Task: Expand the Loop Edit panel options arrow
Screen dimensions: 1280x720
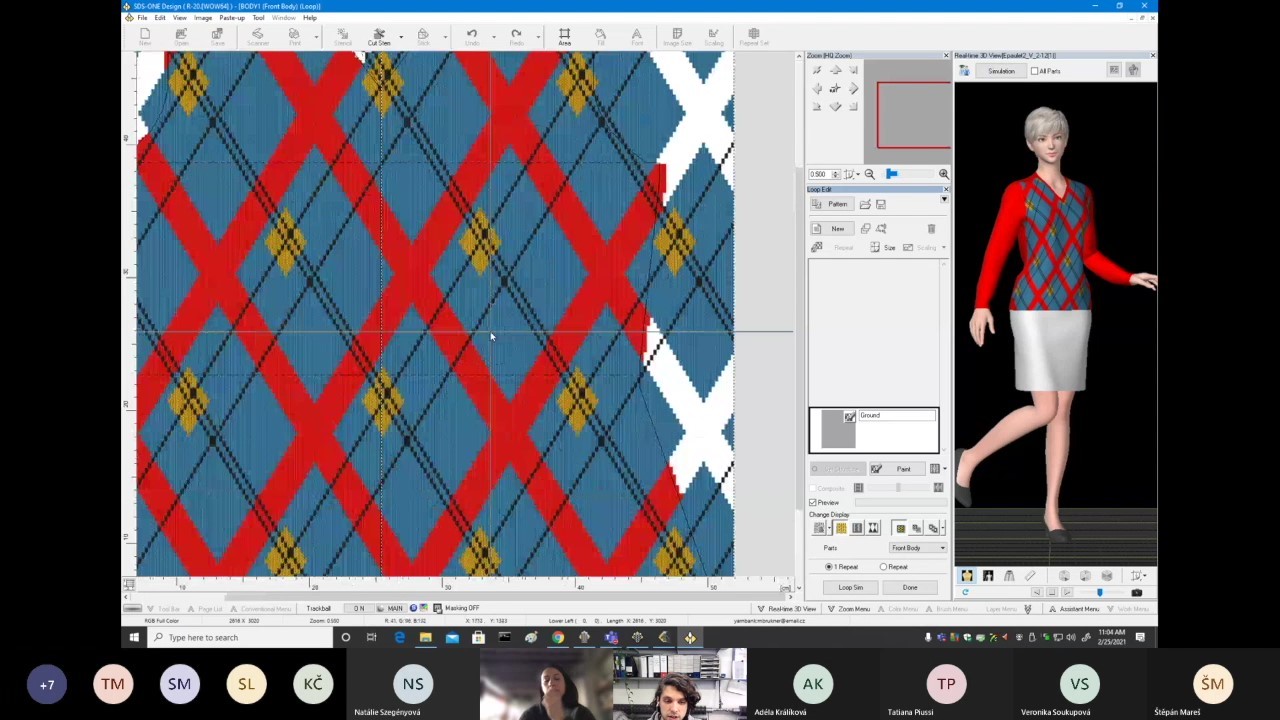Action: pos(944,199)
